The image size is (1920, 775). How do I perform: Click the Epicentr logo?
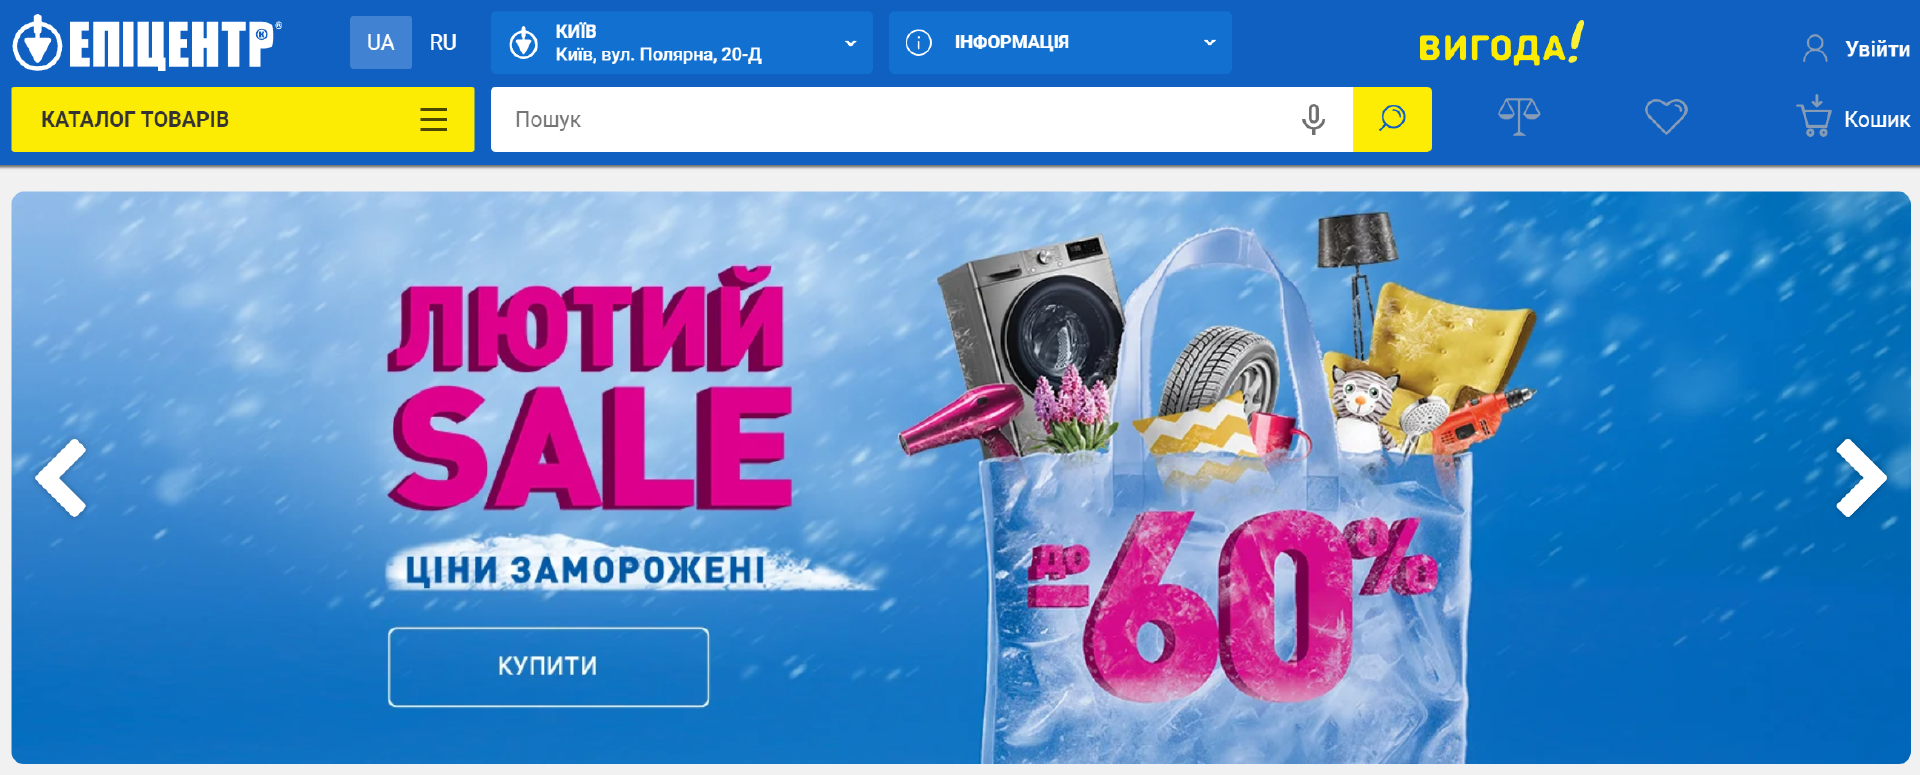(147, 43)
